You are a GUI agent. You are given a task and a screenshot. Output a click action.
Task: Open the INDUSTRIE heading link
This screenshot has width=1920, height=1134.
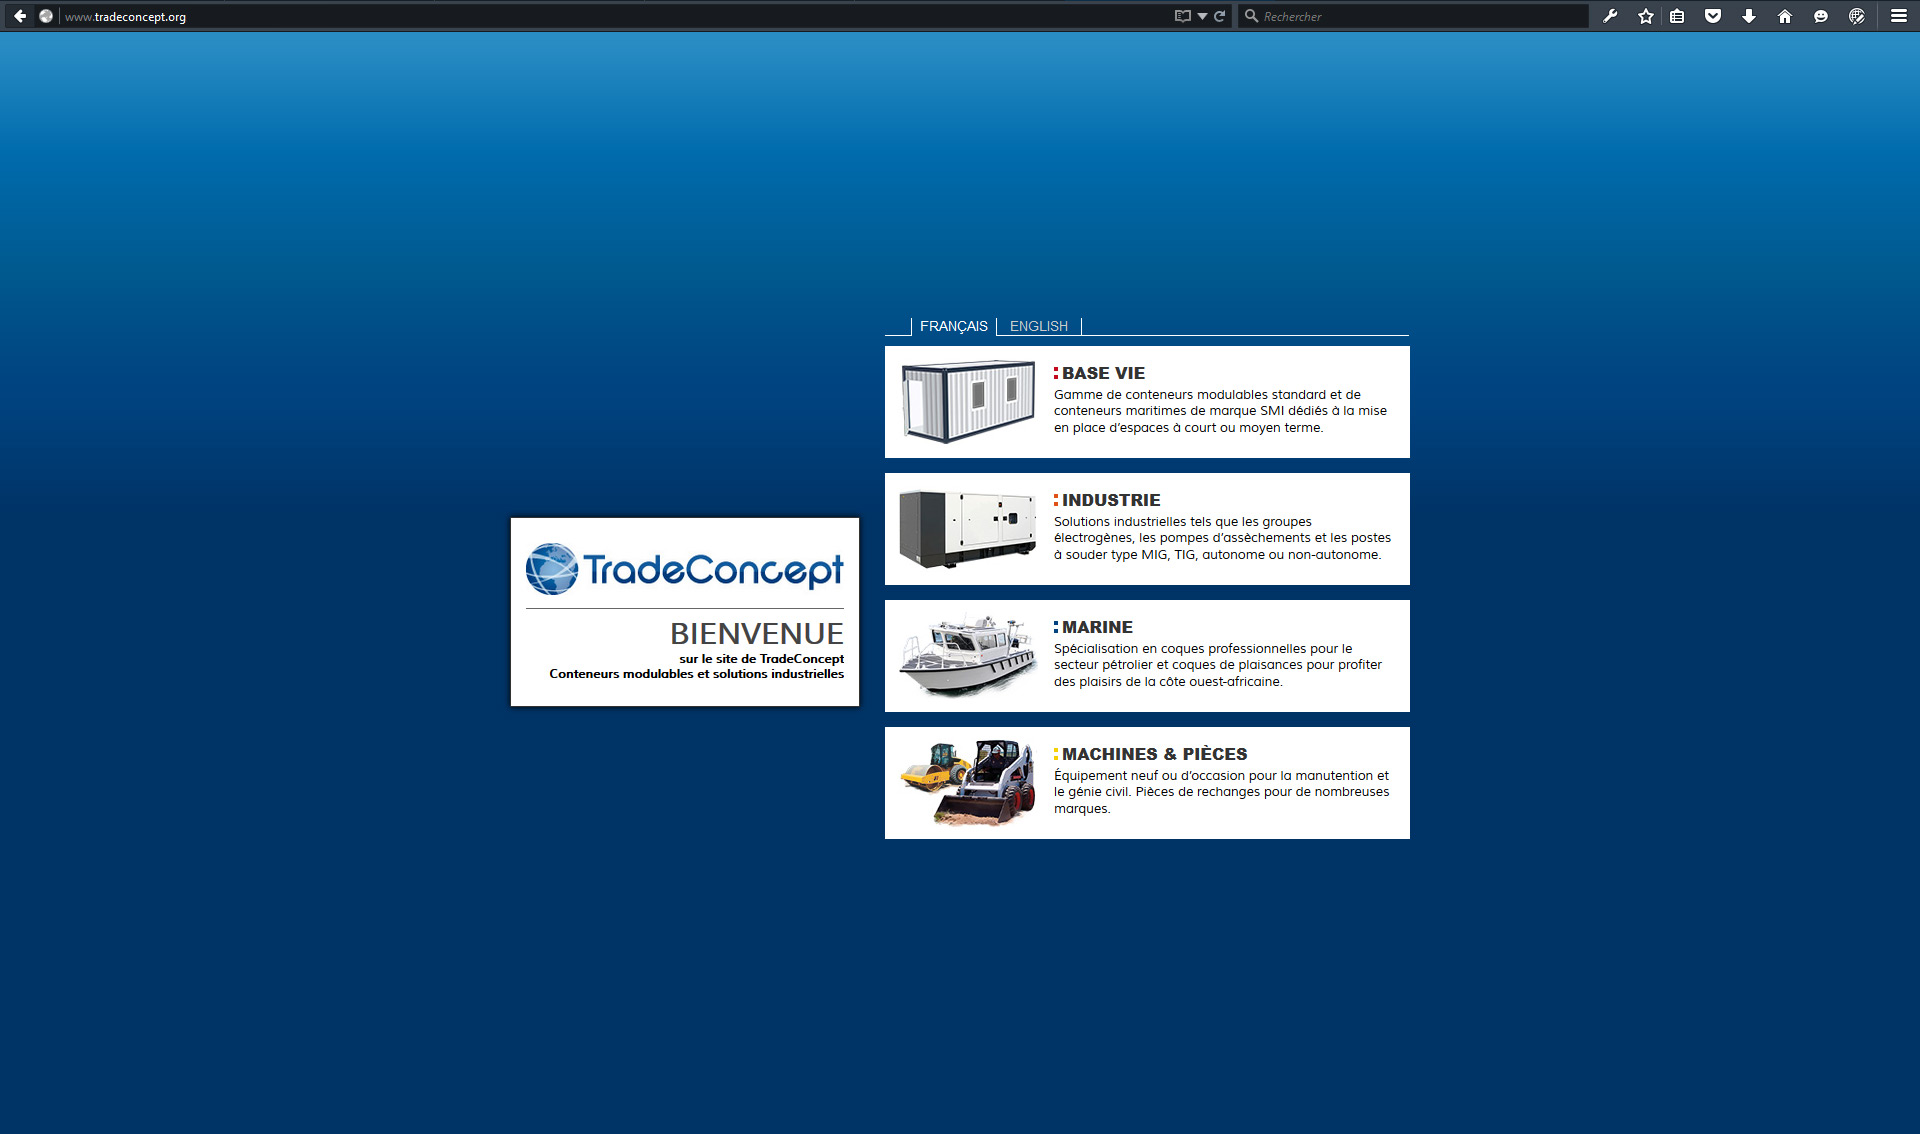1111,500
